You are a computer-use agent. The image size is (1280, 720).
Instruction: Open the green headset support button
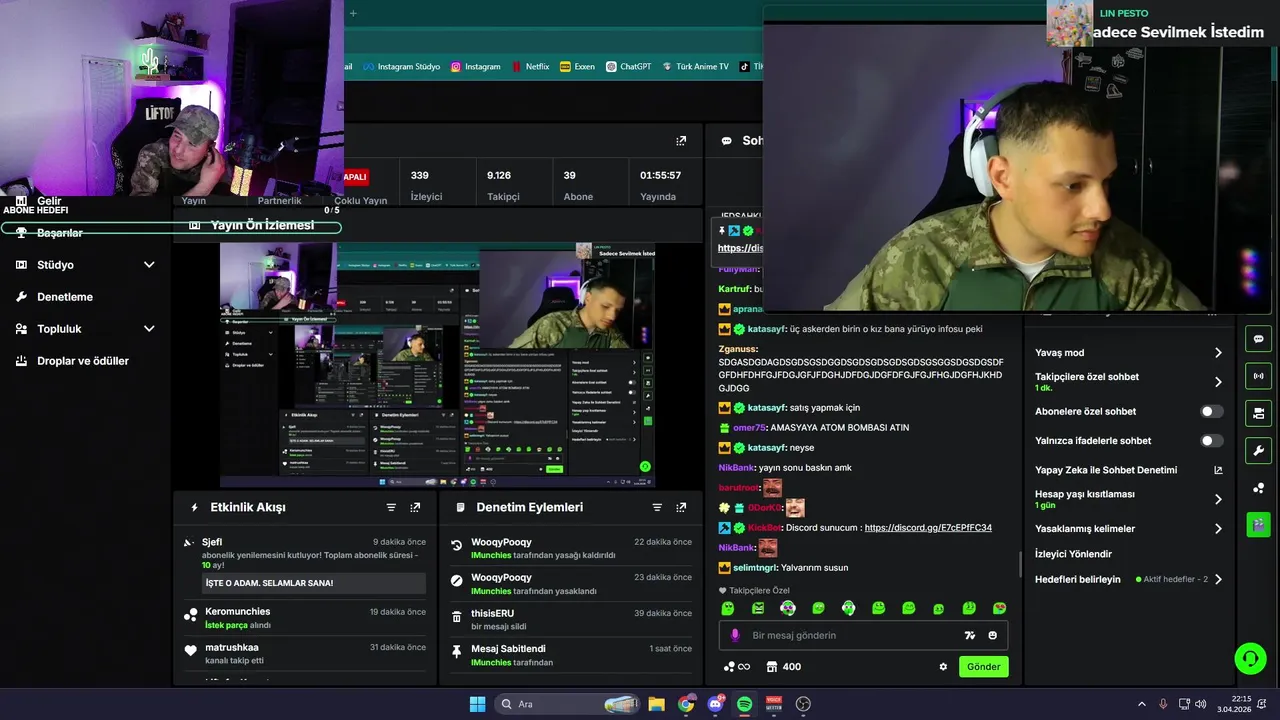point(1250,658)
